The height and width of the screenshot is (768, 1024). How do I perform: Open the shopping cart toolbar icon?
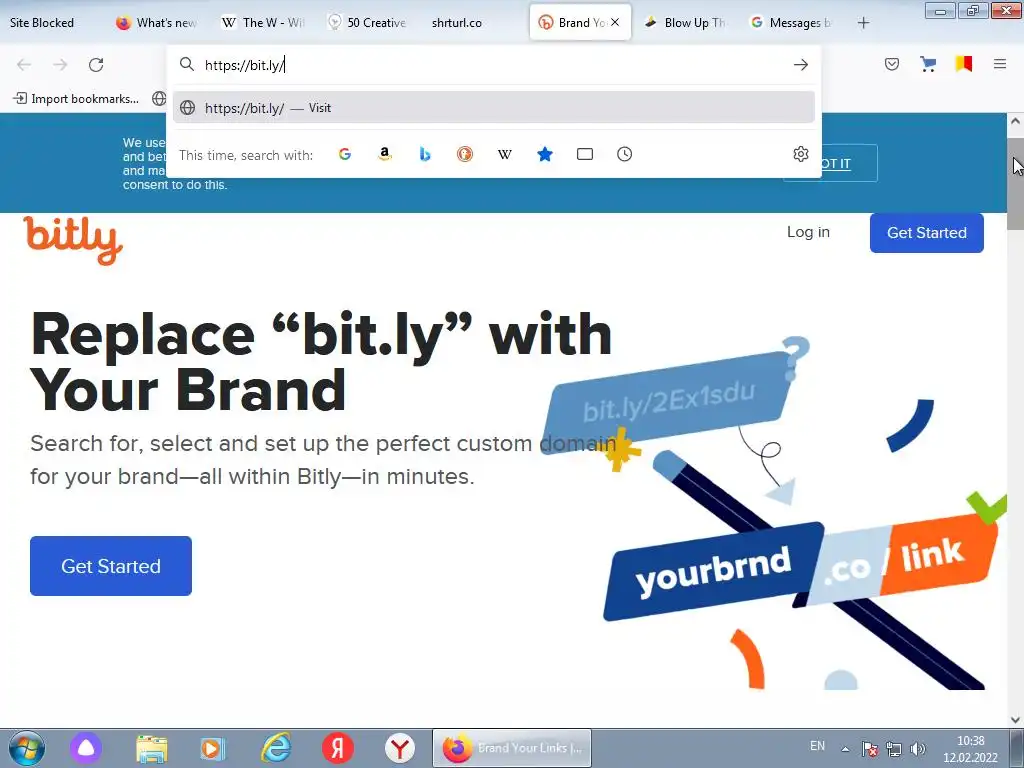pos(928,64)
